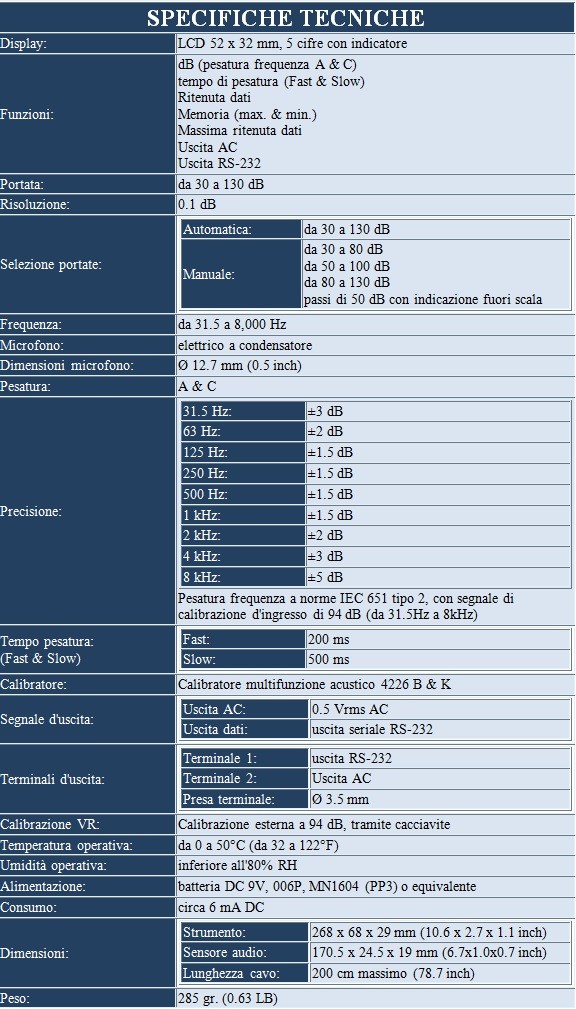Click the '2 kHz:' precision cell
Image resolution: width=576 pixels, height=1009 pixels.
(243, 535)
